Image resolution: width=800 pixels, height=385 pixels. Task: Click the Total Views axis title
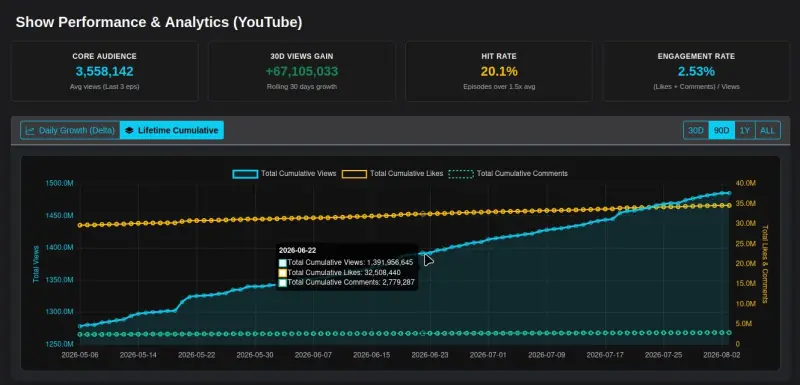pos(36,264)
